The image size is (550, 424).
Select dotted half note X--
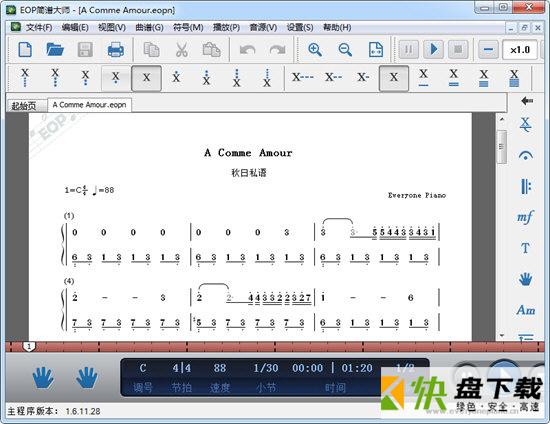coord(333,77)
